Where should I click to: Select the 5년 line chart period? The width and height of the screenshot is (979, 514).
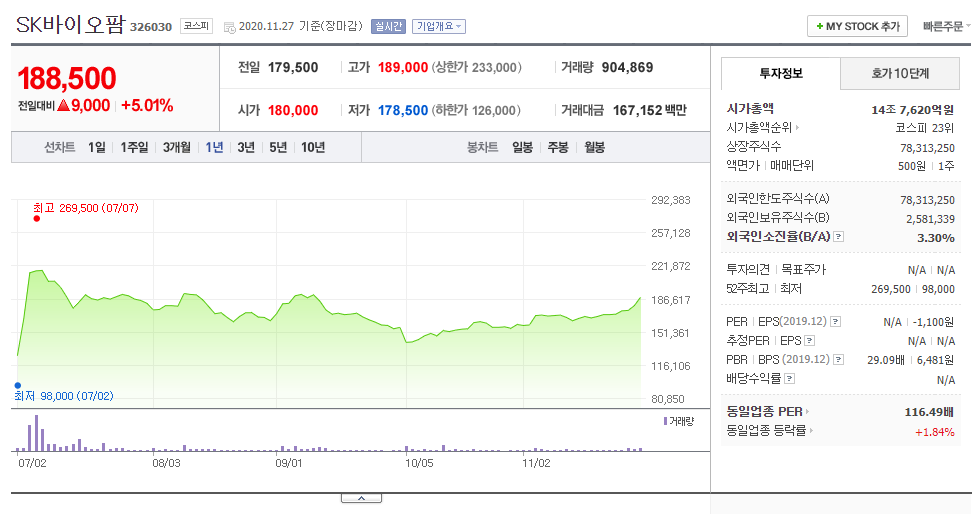pyautogui.click(x=278, y=147)
